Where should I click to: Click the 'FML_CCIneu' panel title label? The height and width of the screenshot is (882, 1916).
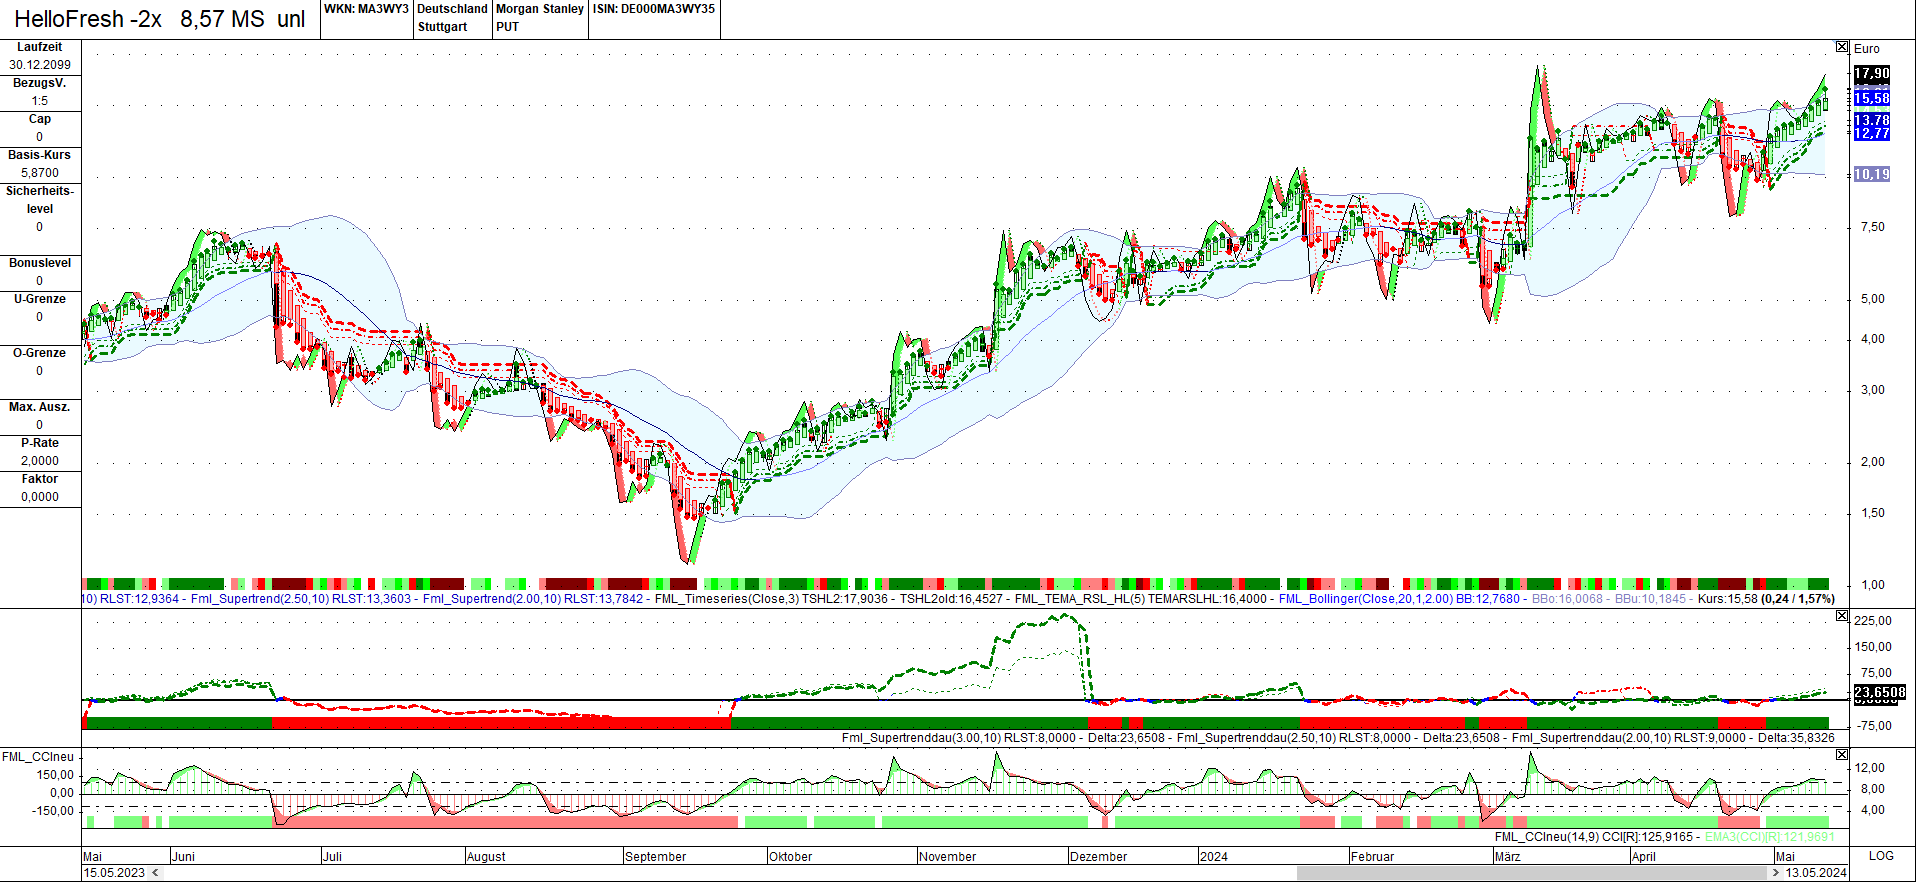(x=38, y=757)
